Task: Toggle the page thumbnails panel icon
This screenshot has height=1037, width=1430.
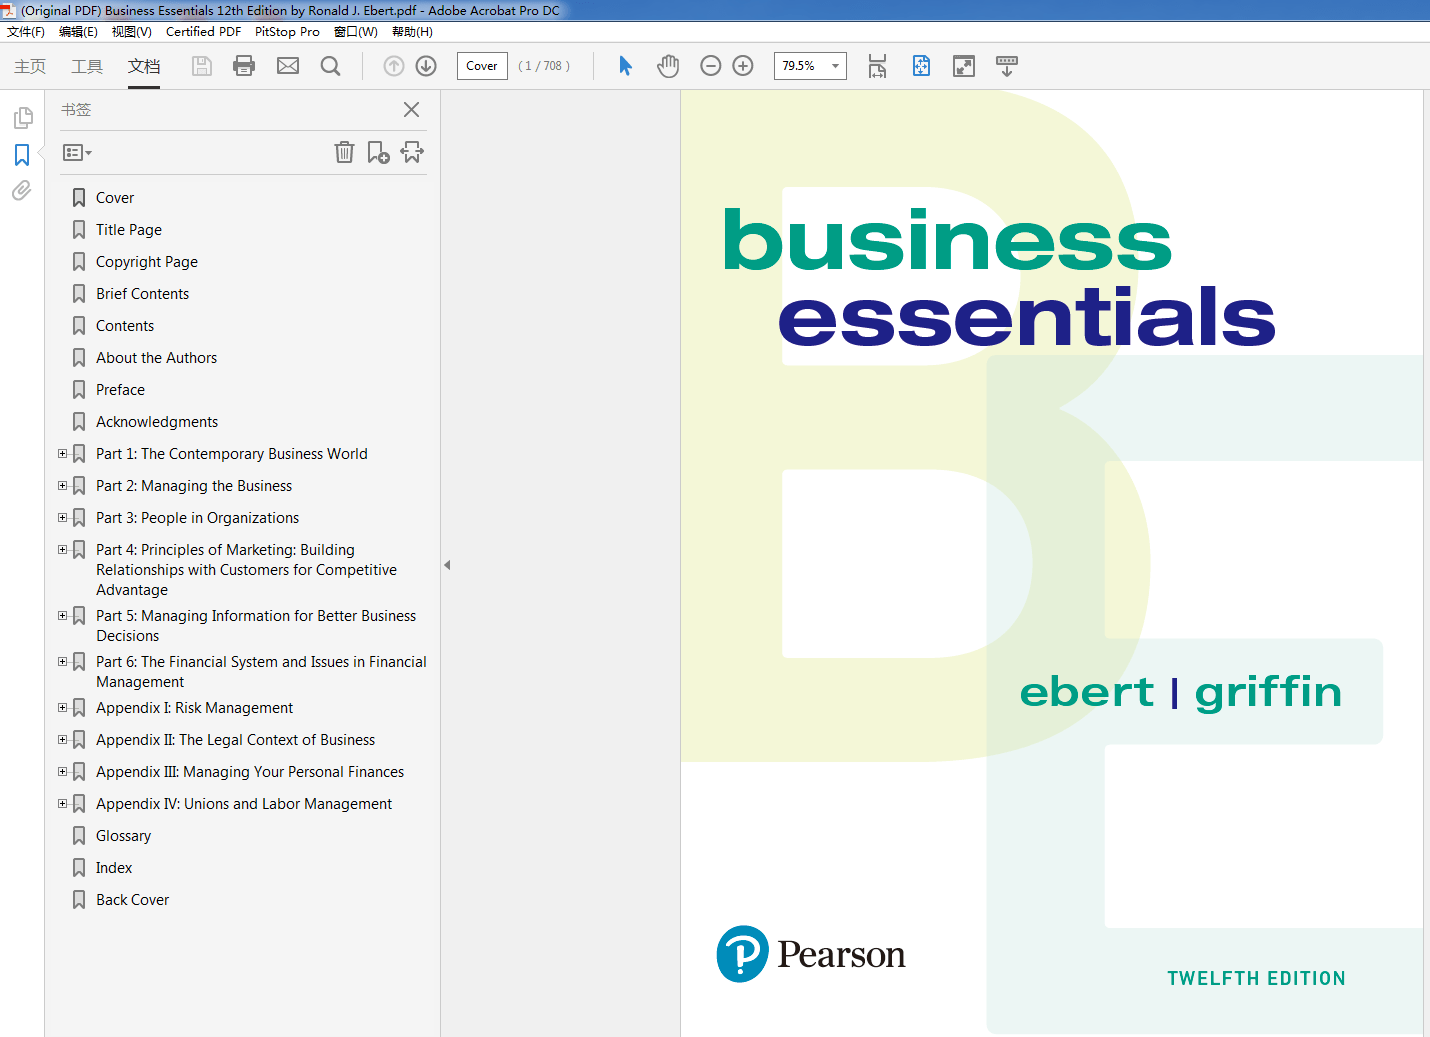Action: pyautogui.click(x=22, y=117)
